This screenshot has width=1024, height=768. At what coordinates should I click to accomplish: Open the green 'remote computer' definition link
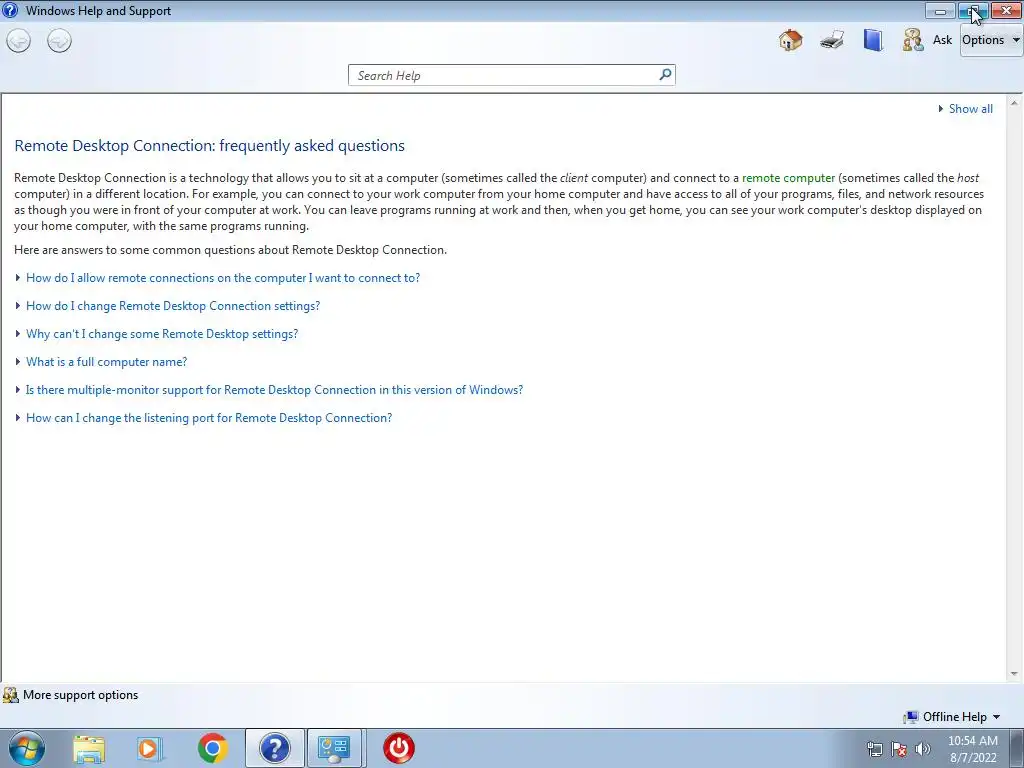788,178
